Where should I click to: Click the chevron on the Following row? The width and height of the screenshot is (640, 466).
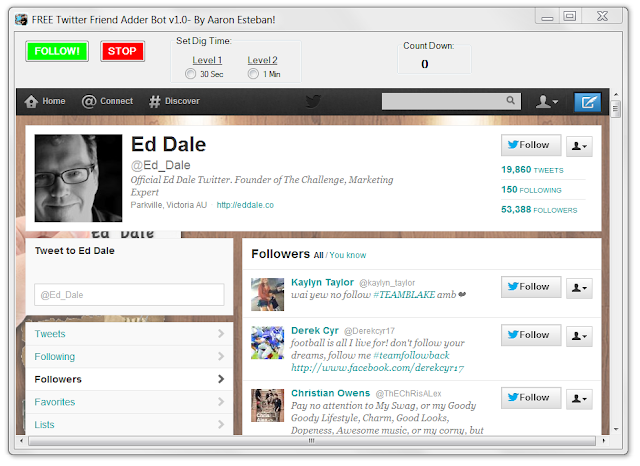[x=221, y=357]
